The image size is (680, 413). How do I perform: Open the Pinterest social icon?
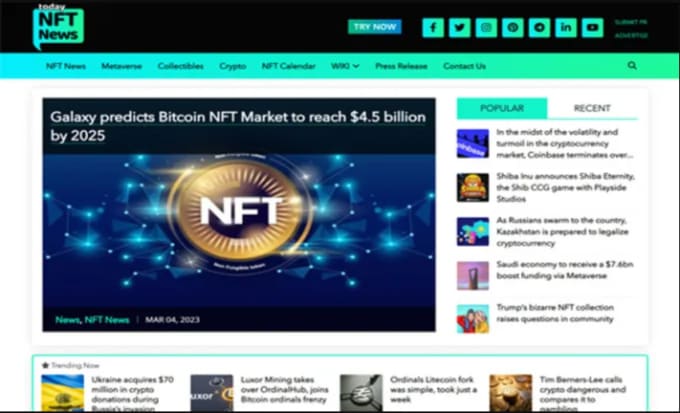513,28
